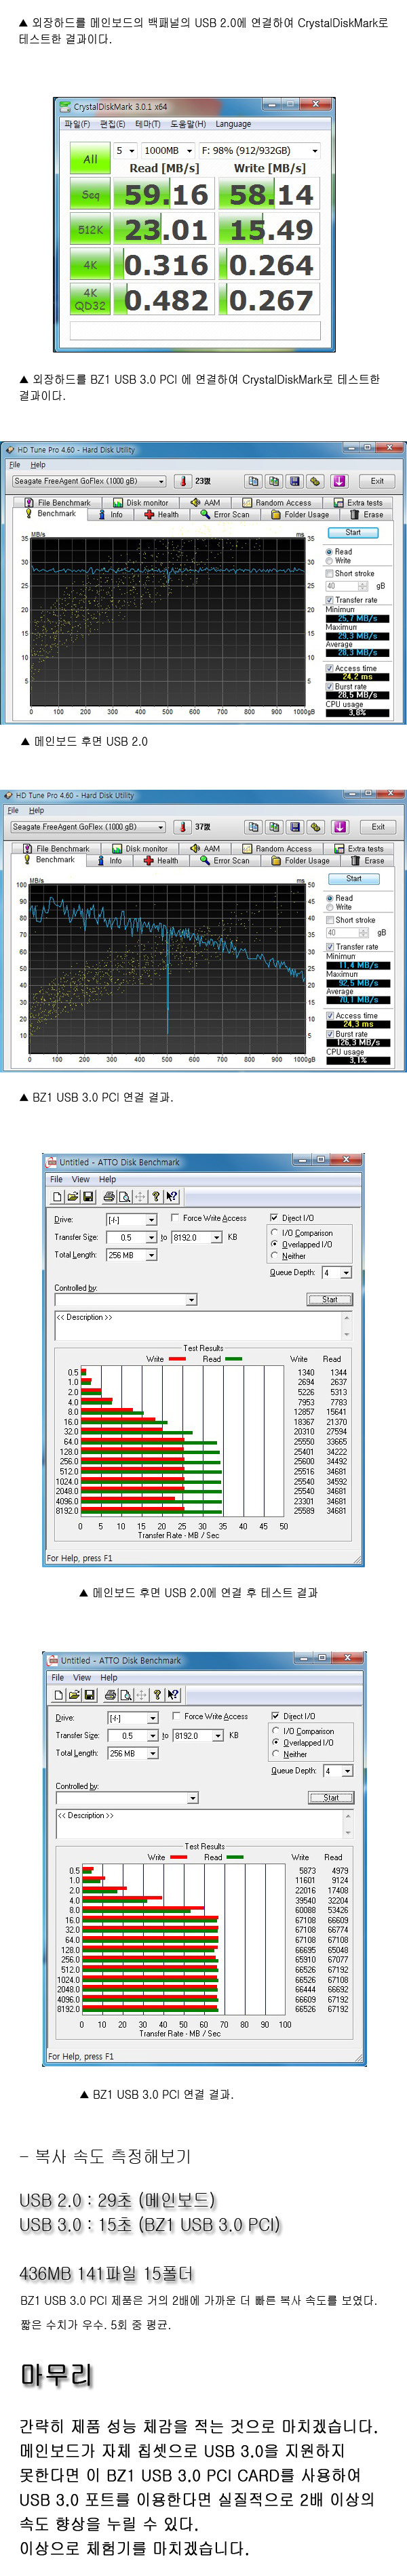Open the 테마(T) menu in CrystalDiskMark
This screenshot has width=407, height=2576.
148,124
